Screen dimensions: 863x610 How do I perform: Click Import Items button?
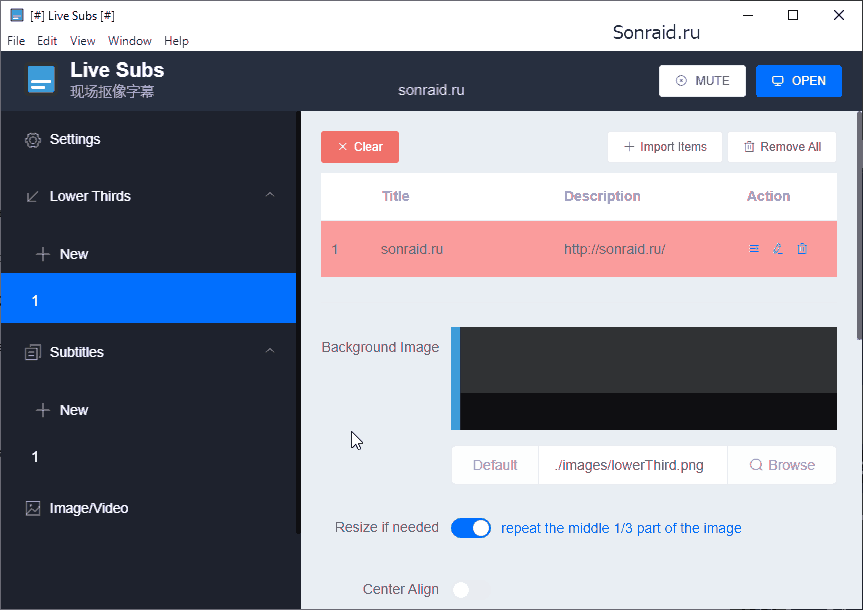click(x=665, y=147)
